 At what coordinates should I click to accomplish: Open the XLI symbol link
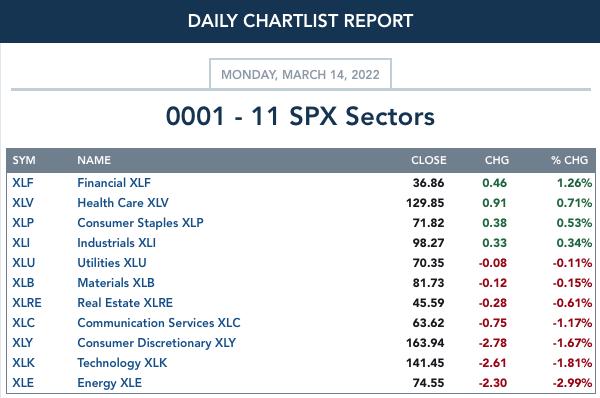tap(21, 243)
